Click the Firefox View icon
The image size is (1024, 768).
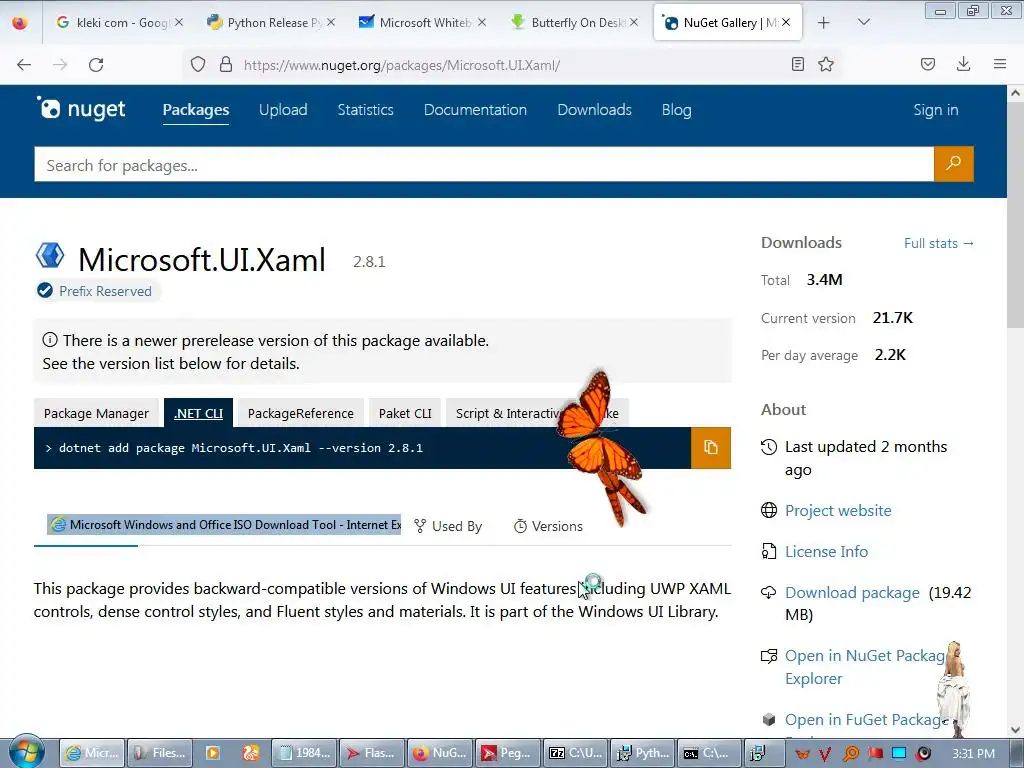coord(20,22)
